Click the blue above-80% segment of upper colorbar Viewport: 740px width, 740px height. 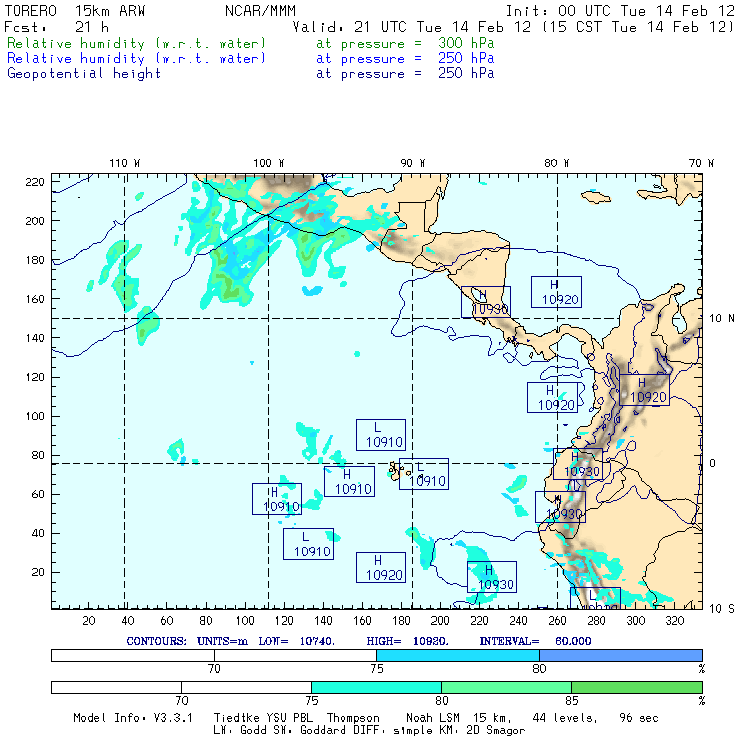(621, 655)
